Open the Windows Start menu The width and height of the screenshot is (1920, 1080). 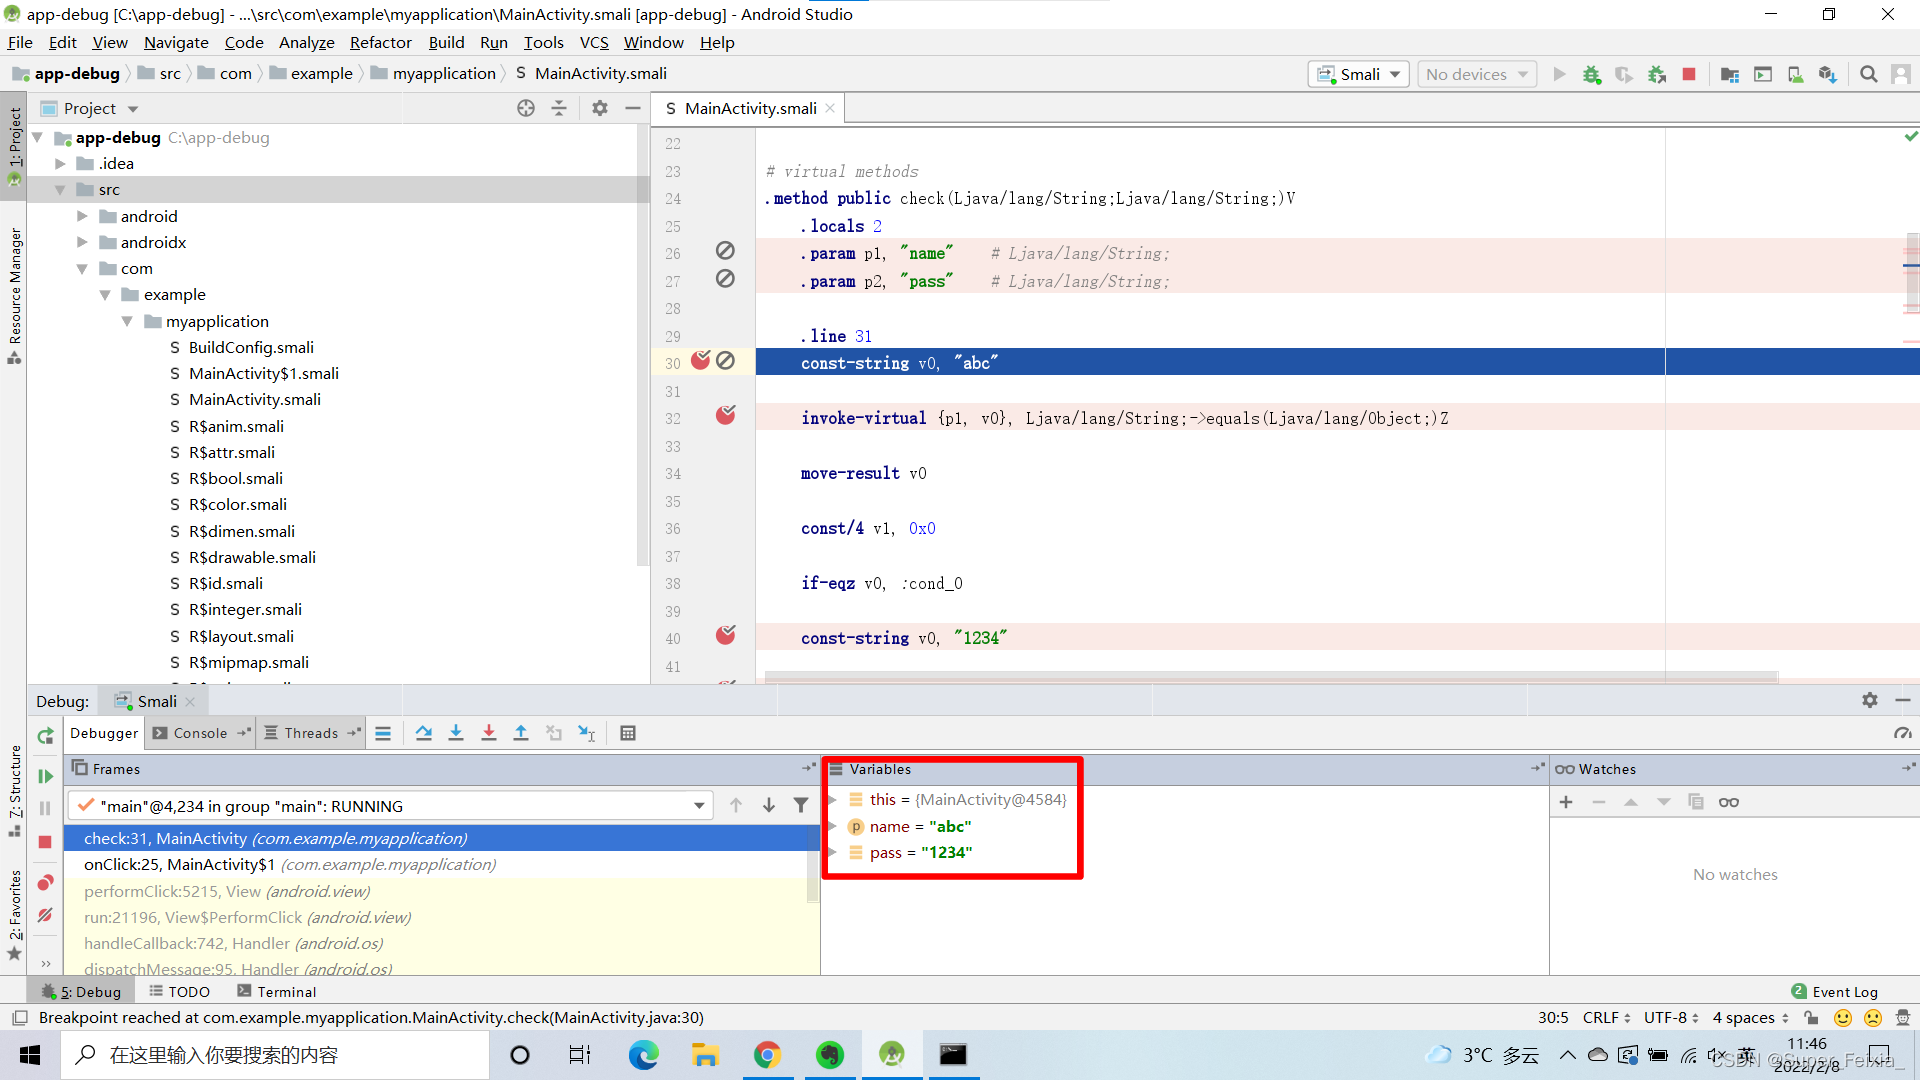coord(29,1055)
